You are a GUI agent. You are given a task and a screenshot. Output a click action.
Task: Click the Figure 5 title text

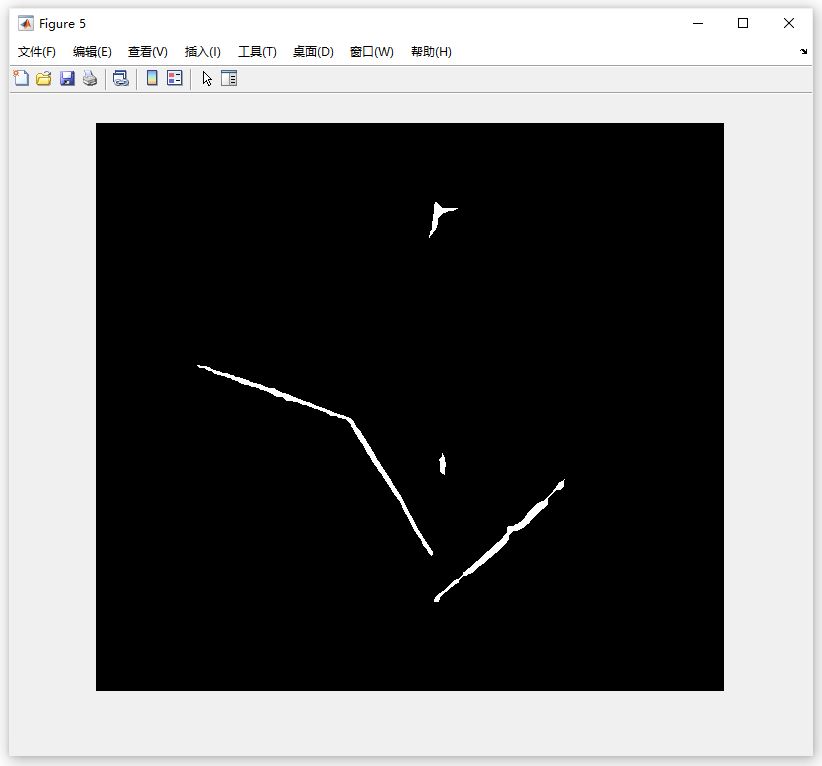62,24
